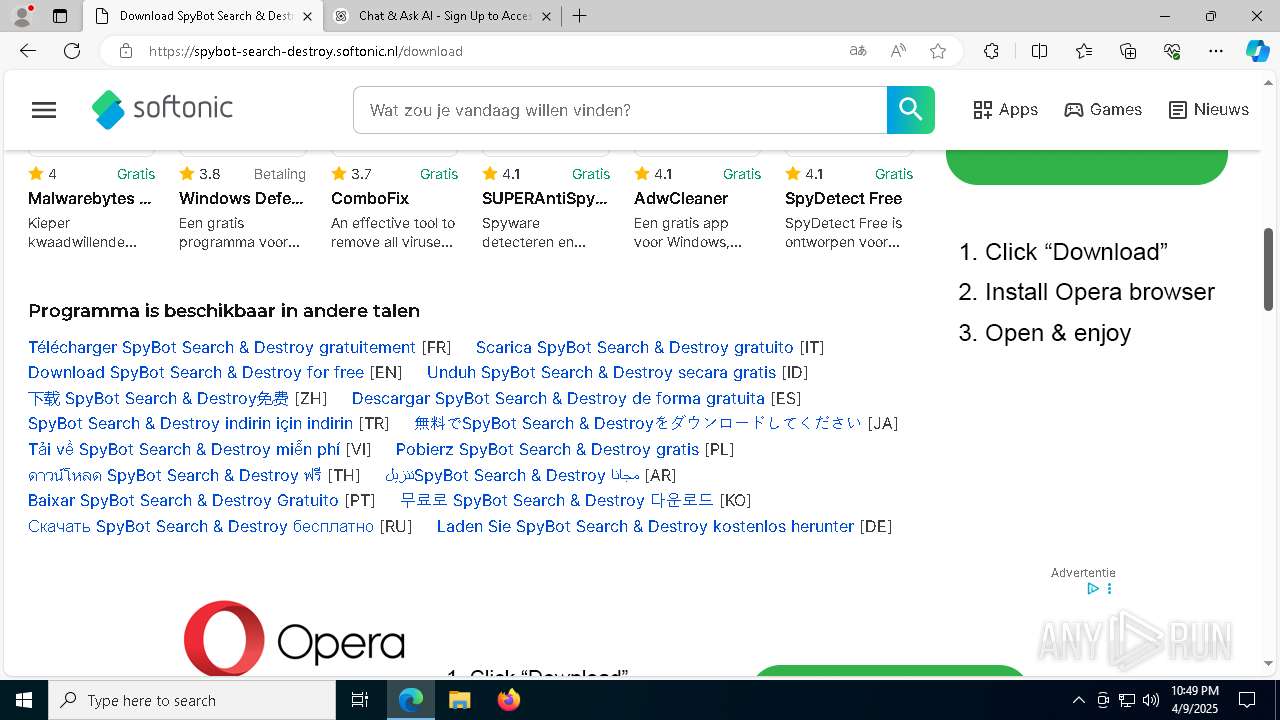The image size is (1280, 720).
Task: Open the Chinese SpyBot download link
Action: pyautogui.click(x=158, y=398)
